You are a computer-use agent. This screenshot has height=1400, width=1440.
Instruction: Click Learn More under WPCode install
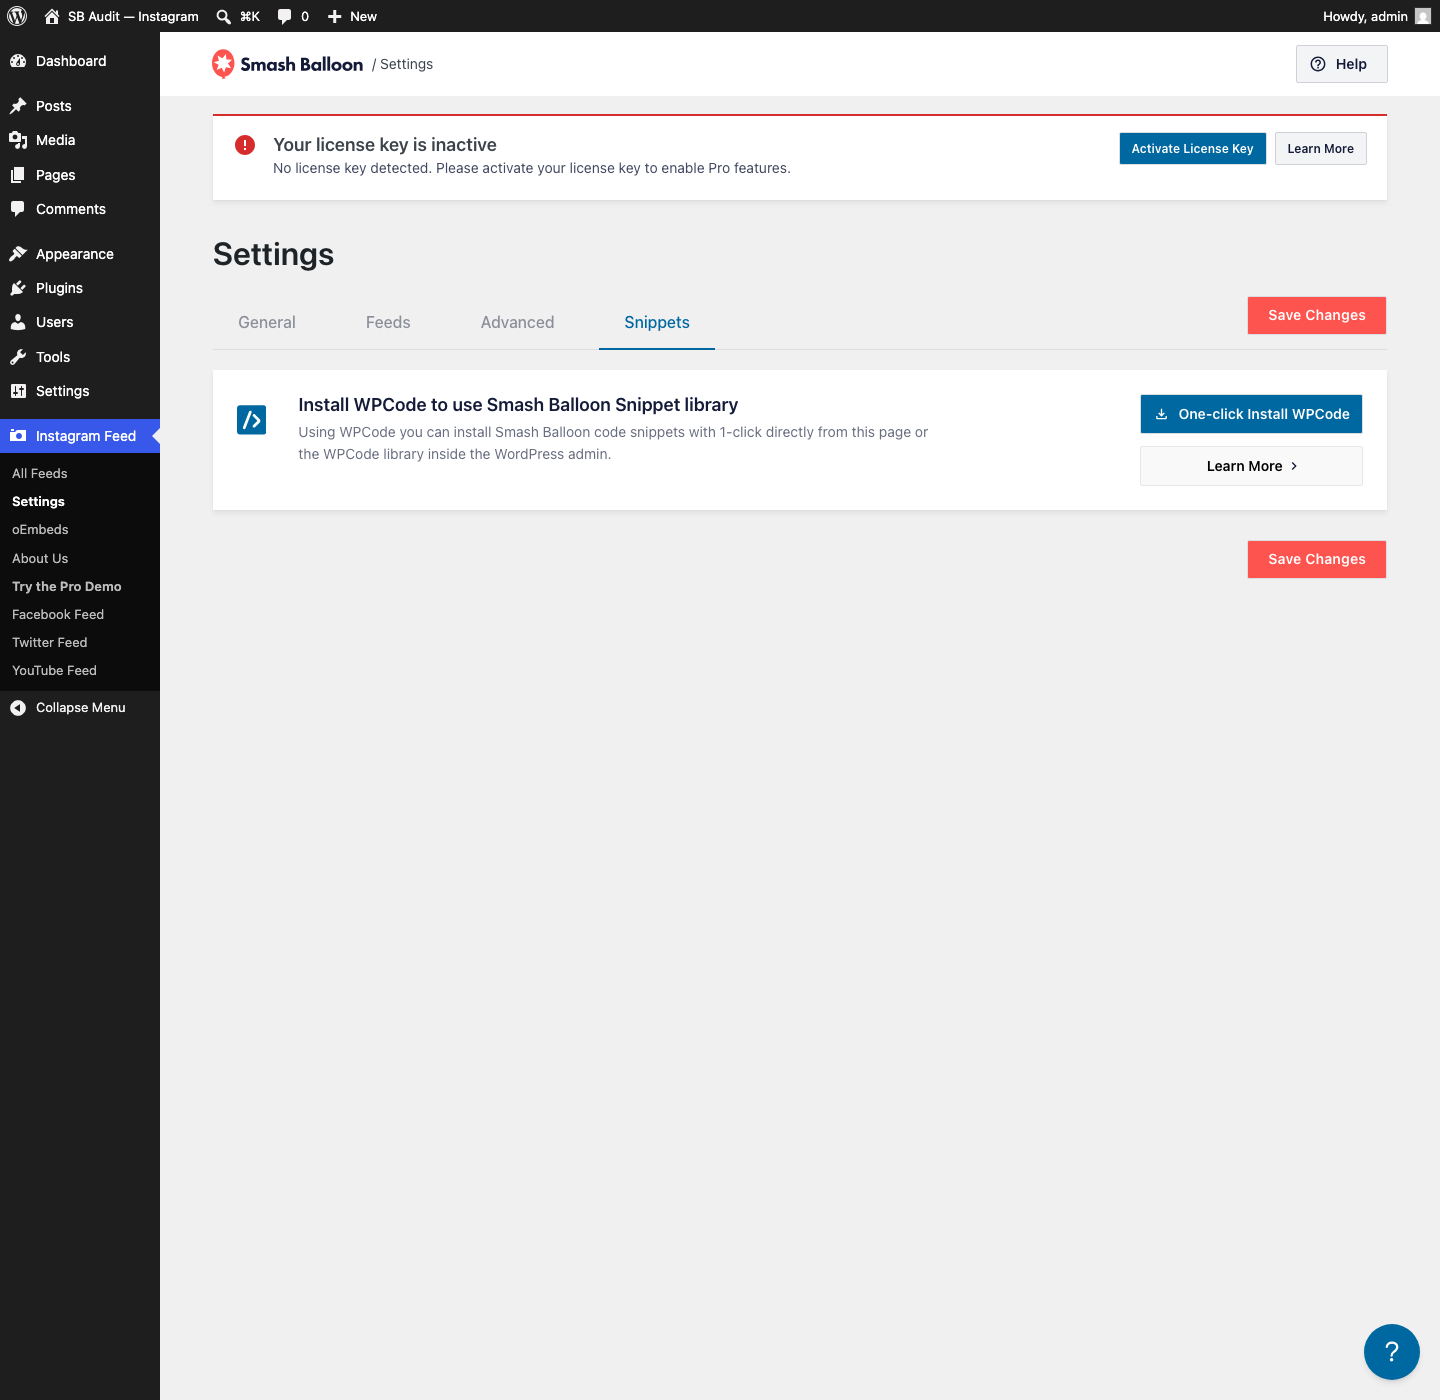click(1251, 466)
